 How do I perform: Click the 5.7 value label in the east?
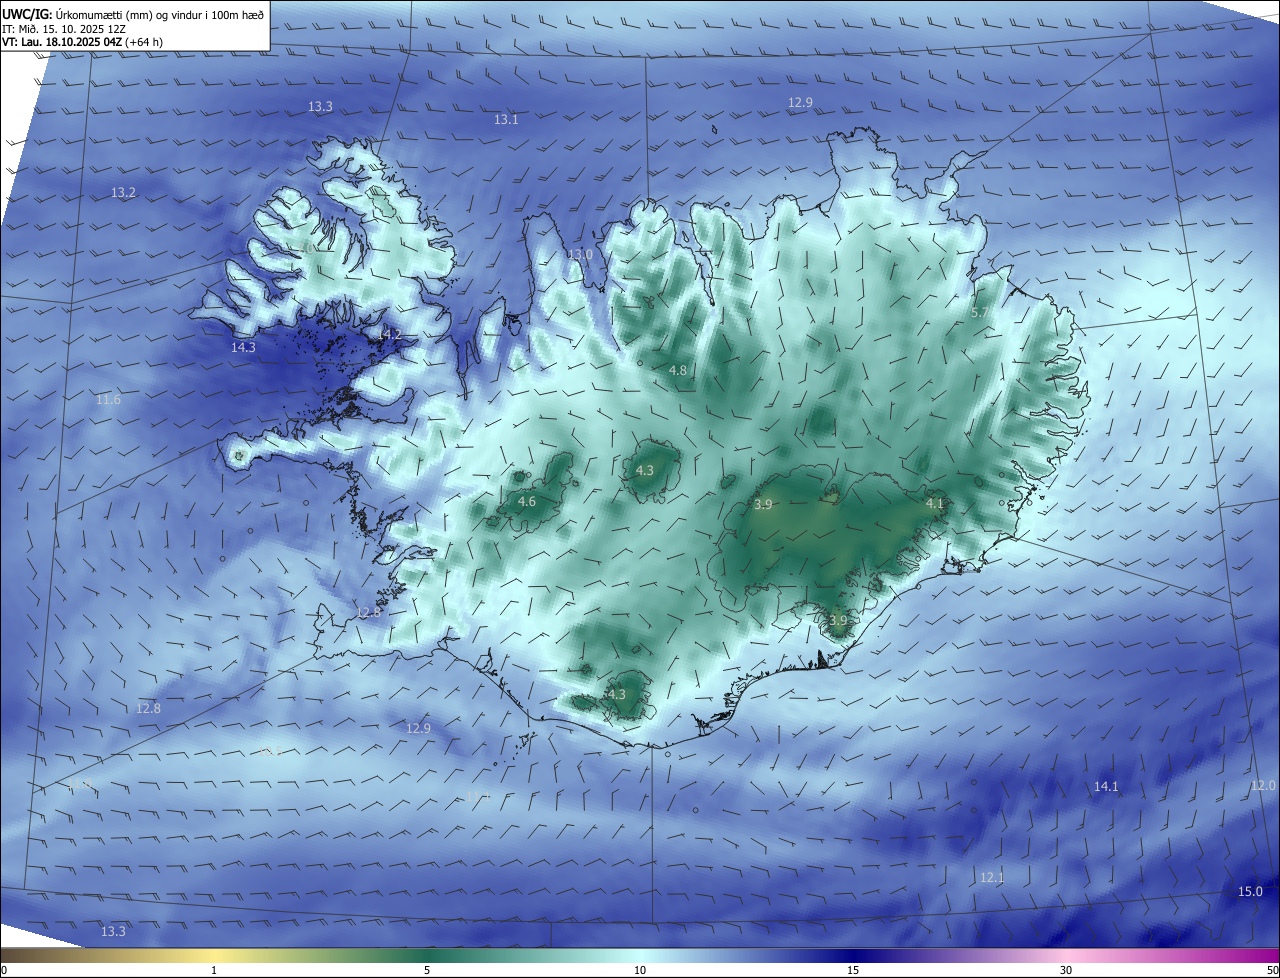981,313
